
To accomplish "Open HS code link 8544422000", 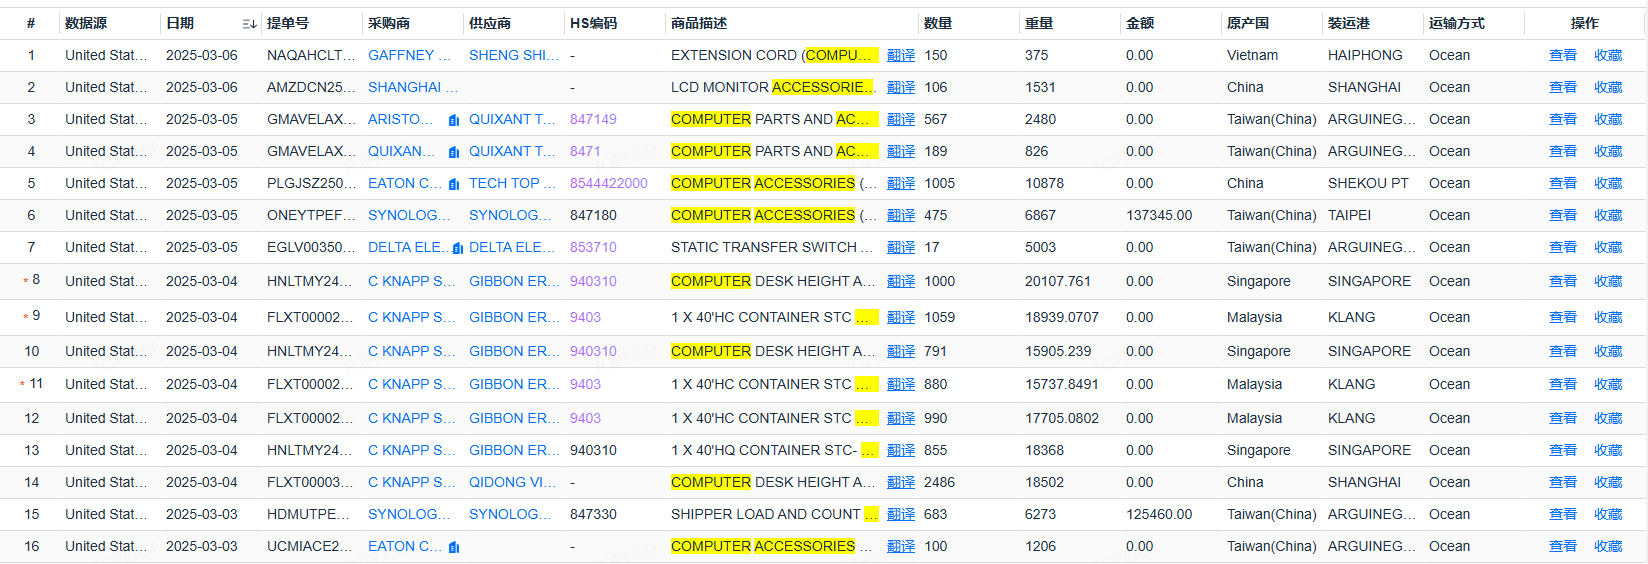I will (608, 184).
